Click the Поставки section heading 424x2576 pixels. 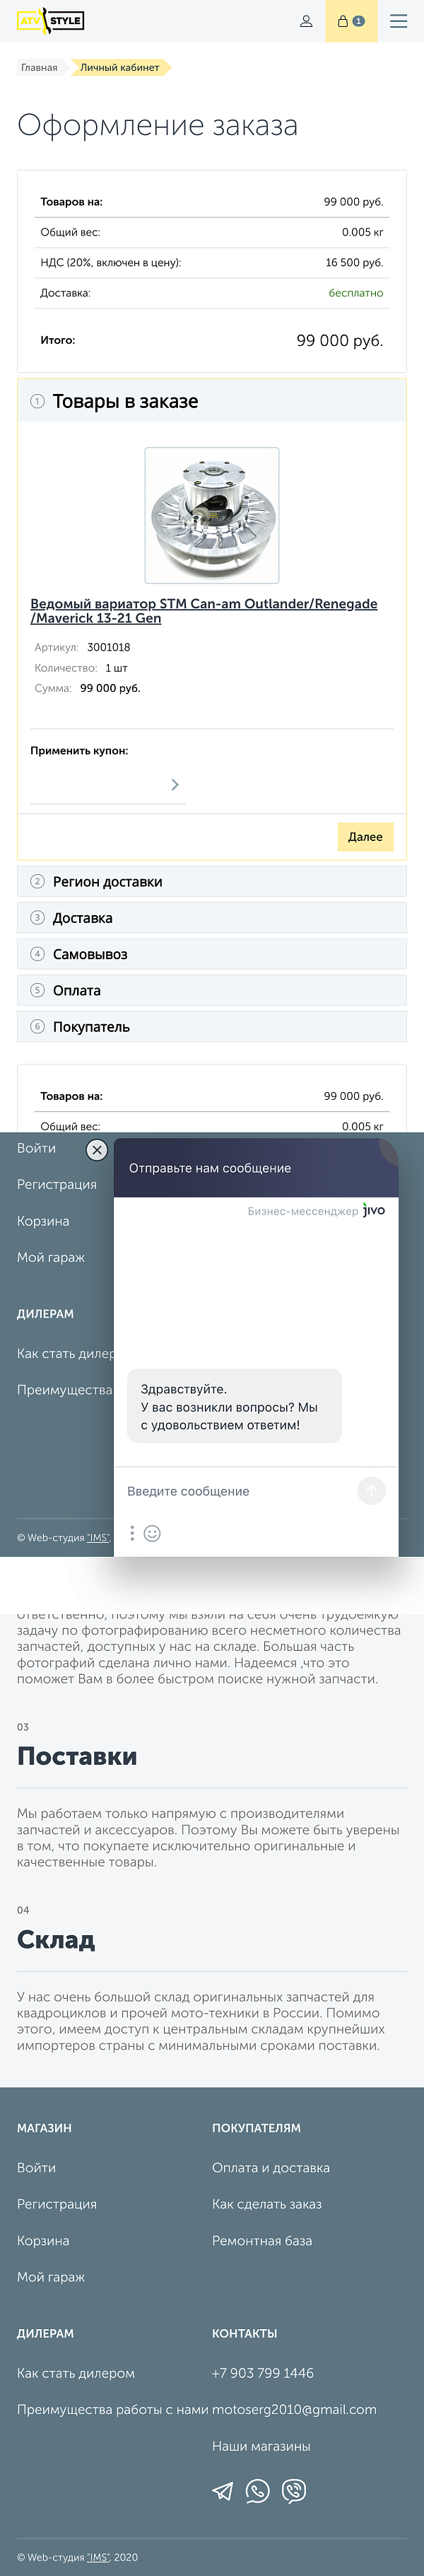click(x=77, y=1756)
